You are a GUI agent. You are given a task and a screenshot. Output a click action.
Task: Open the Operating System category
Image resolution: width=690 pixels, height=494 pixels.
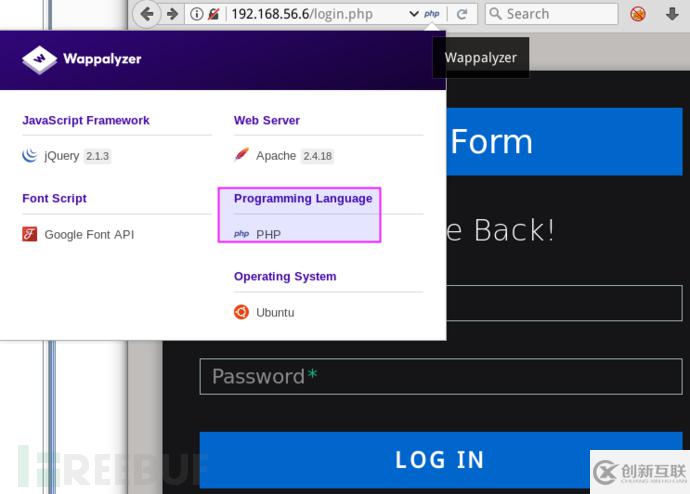[285, 276]
